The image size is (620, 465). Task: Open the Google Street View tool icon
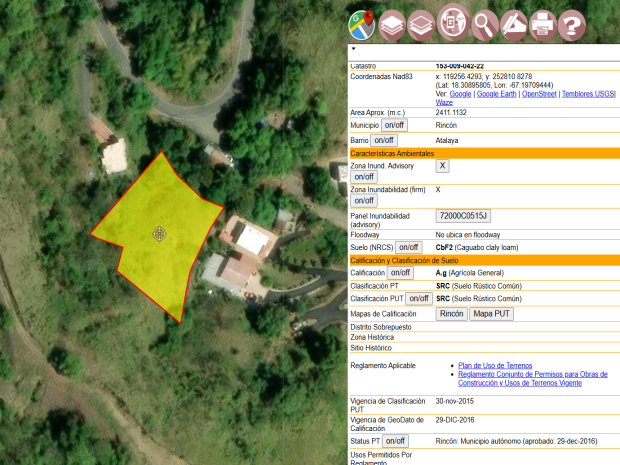(x=452, y=22)
